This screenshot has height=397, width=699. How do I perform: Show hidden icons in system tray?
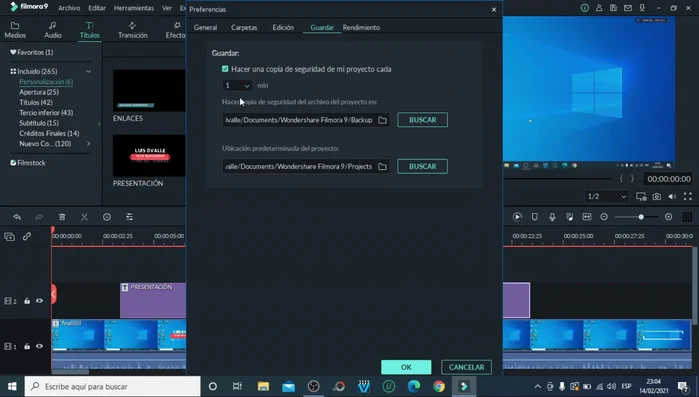point(538,386)
